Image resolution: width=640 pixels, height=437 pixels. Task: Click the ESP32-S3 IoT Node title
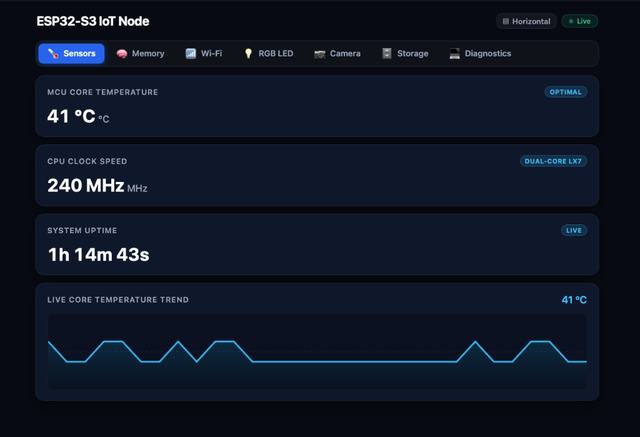93,21
